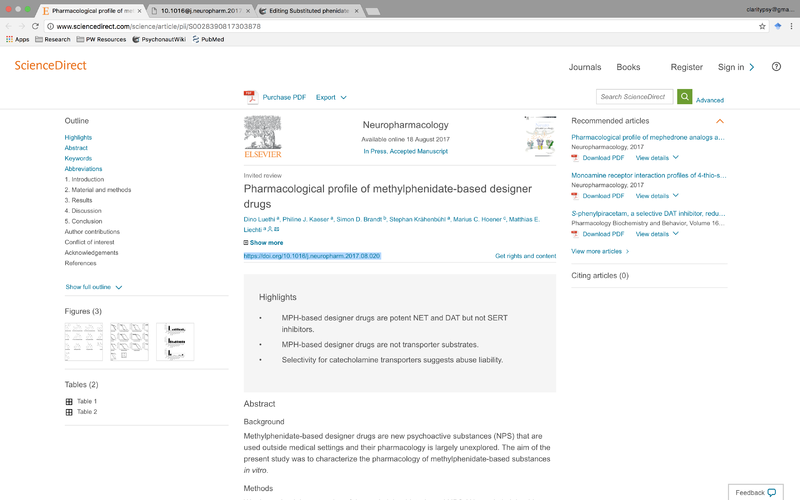Jump to the Abstract section in the outline
800x500 pixels.
pos(76,148)
